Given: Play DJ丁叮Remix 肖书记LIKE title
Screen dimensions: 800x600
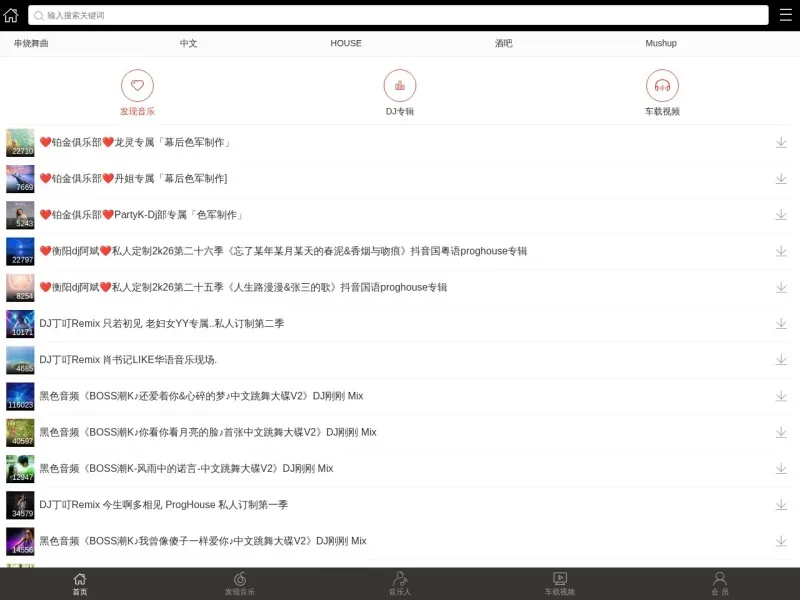Looking at the screenshot, I should point(128,360).
